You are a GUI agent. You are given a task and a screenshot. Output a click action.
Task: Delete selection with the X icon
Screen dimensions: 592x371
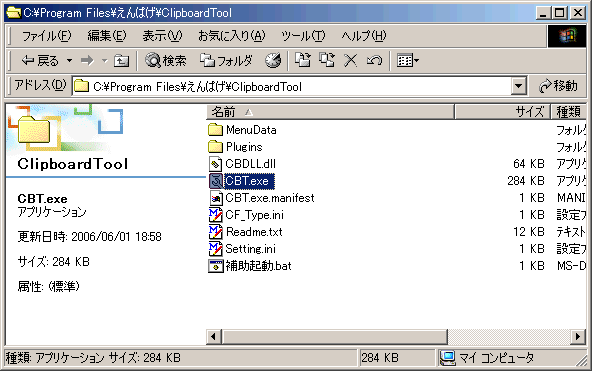point(351,60)
